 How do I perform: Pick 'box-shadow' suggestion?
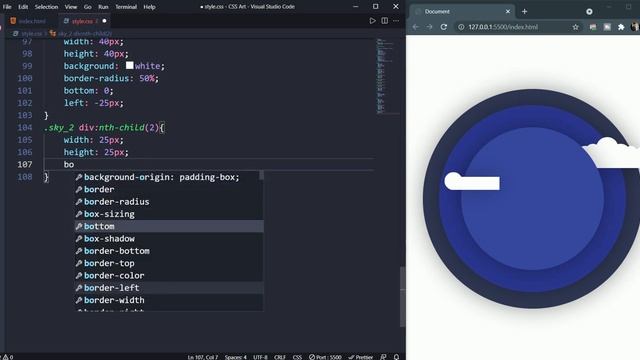click(169, 238)
